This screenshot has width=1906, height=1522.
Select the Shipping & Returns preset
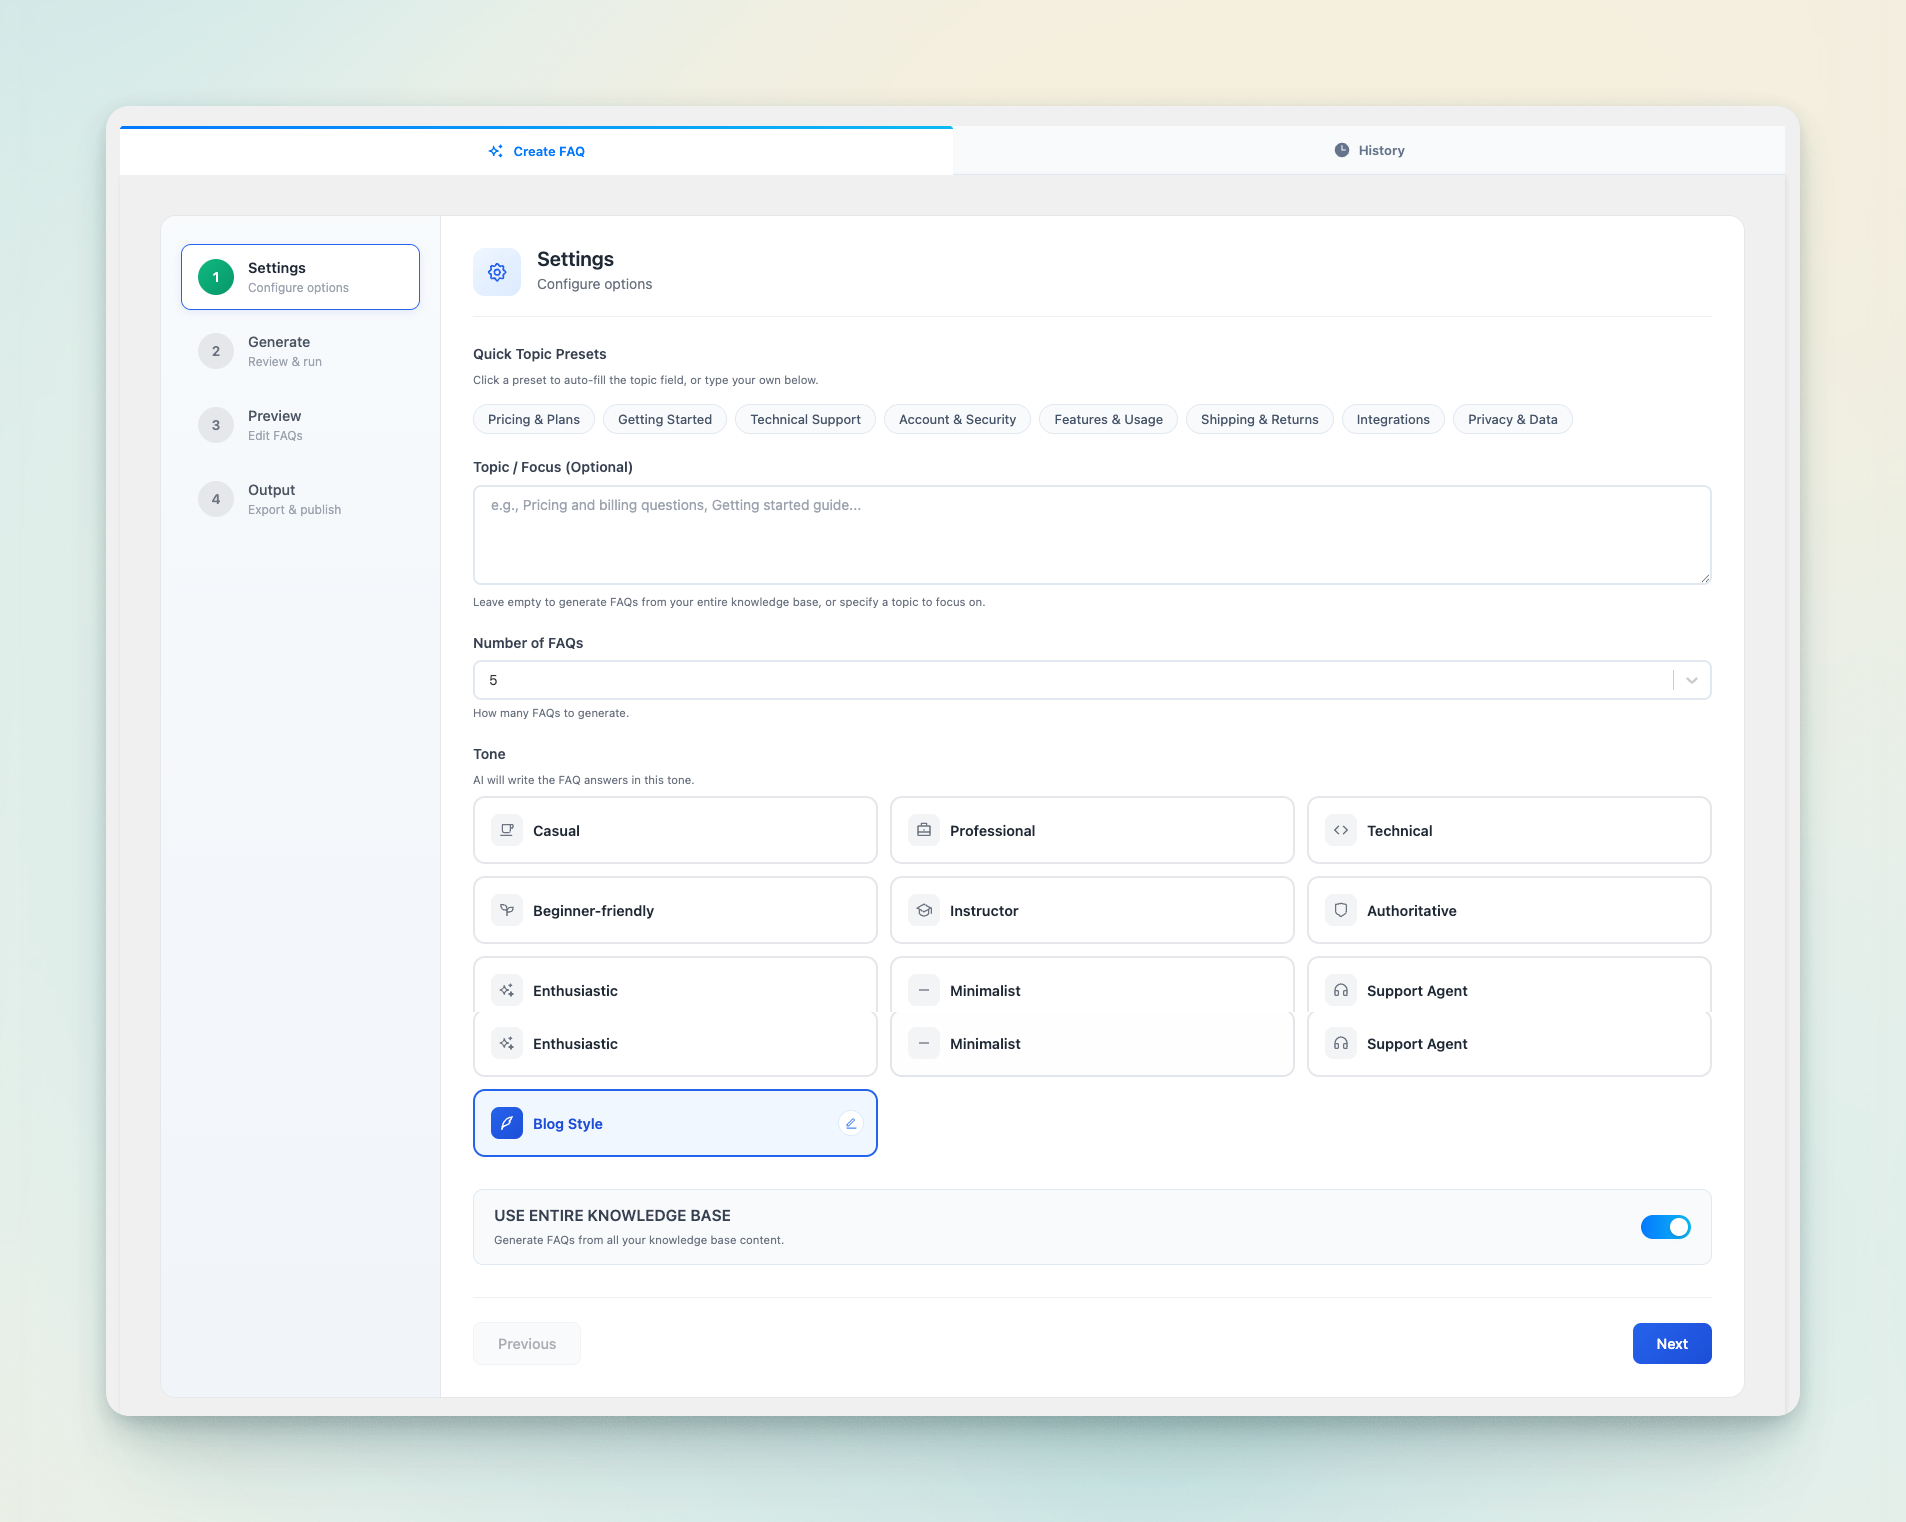[x=1259, y=419]
